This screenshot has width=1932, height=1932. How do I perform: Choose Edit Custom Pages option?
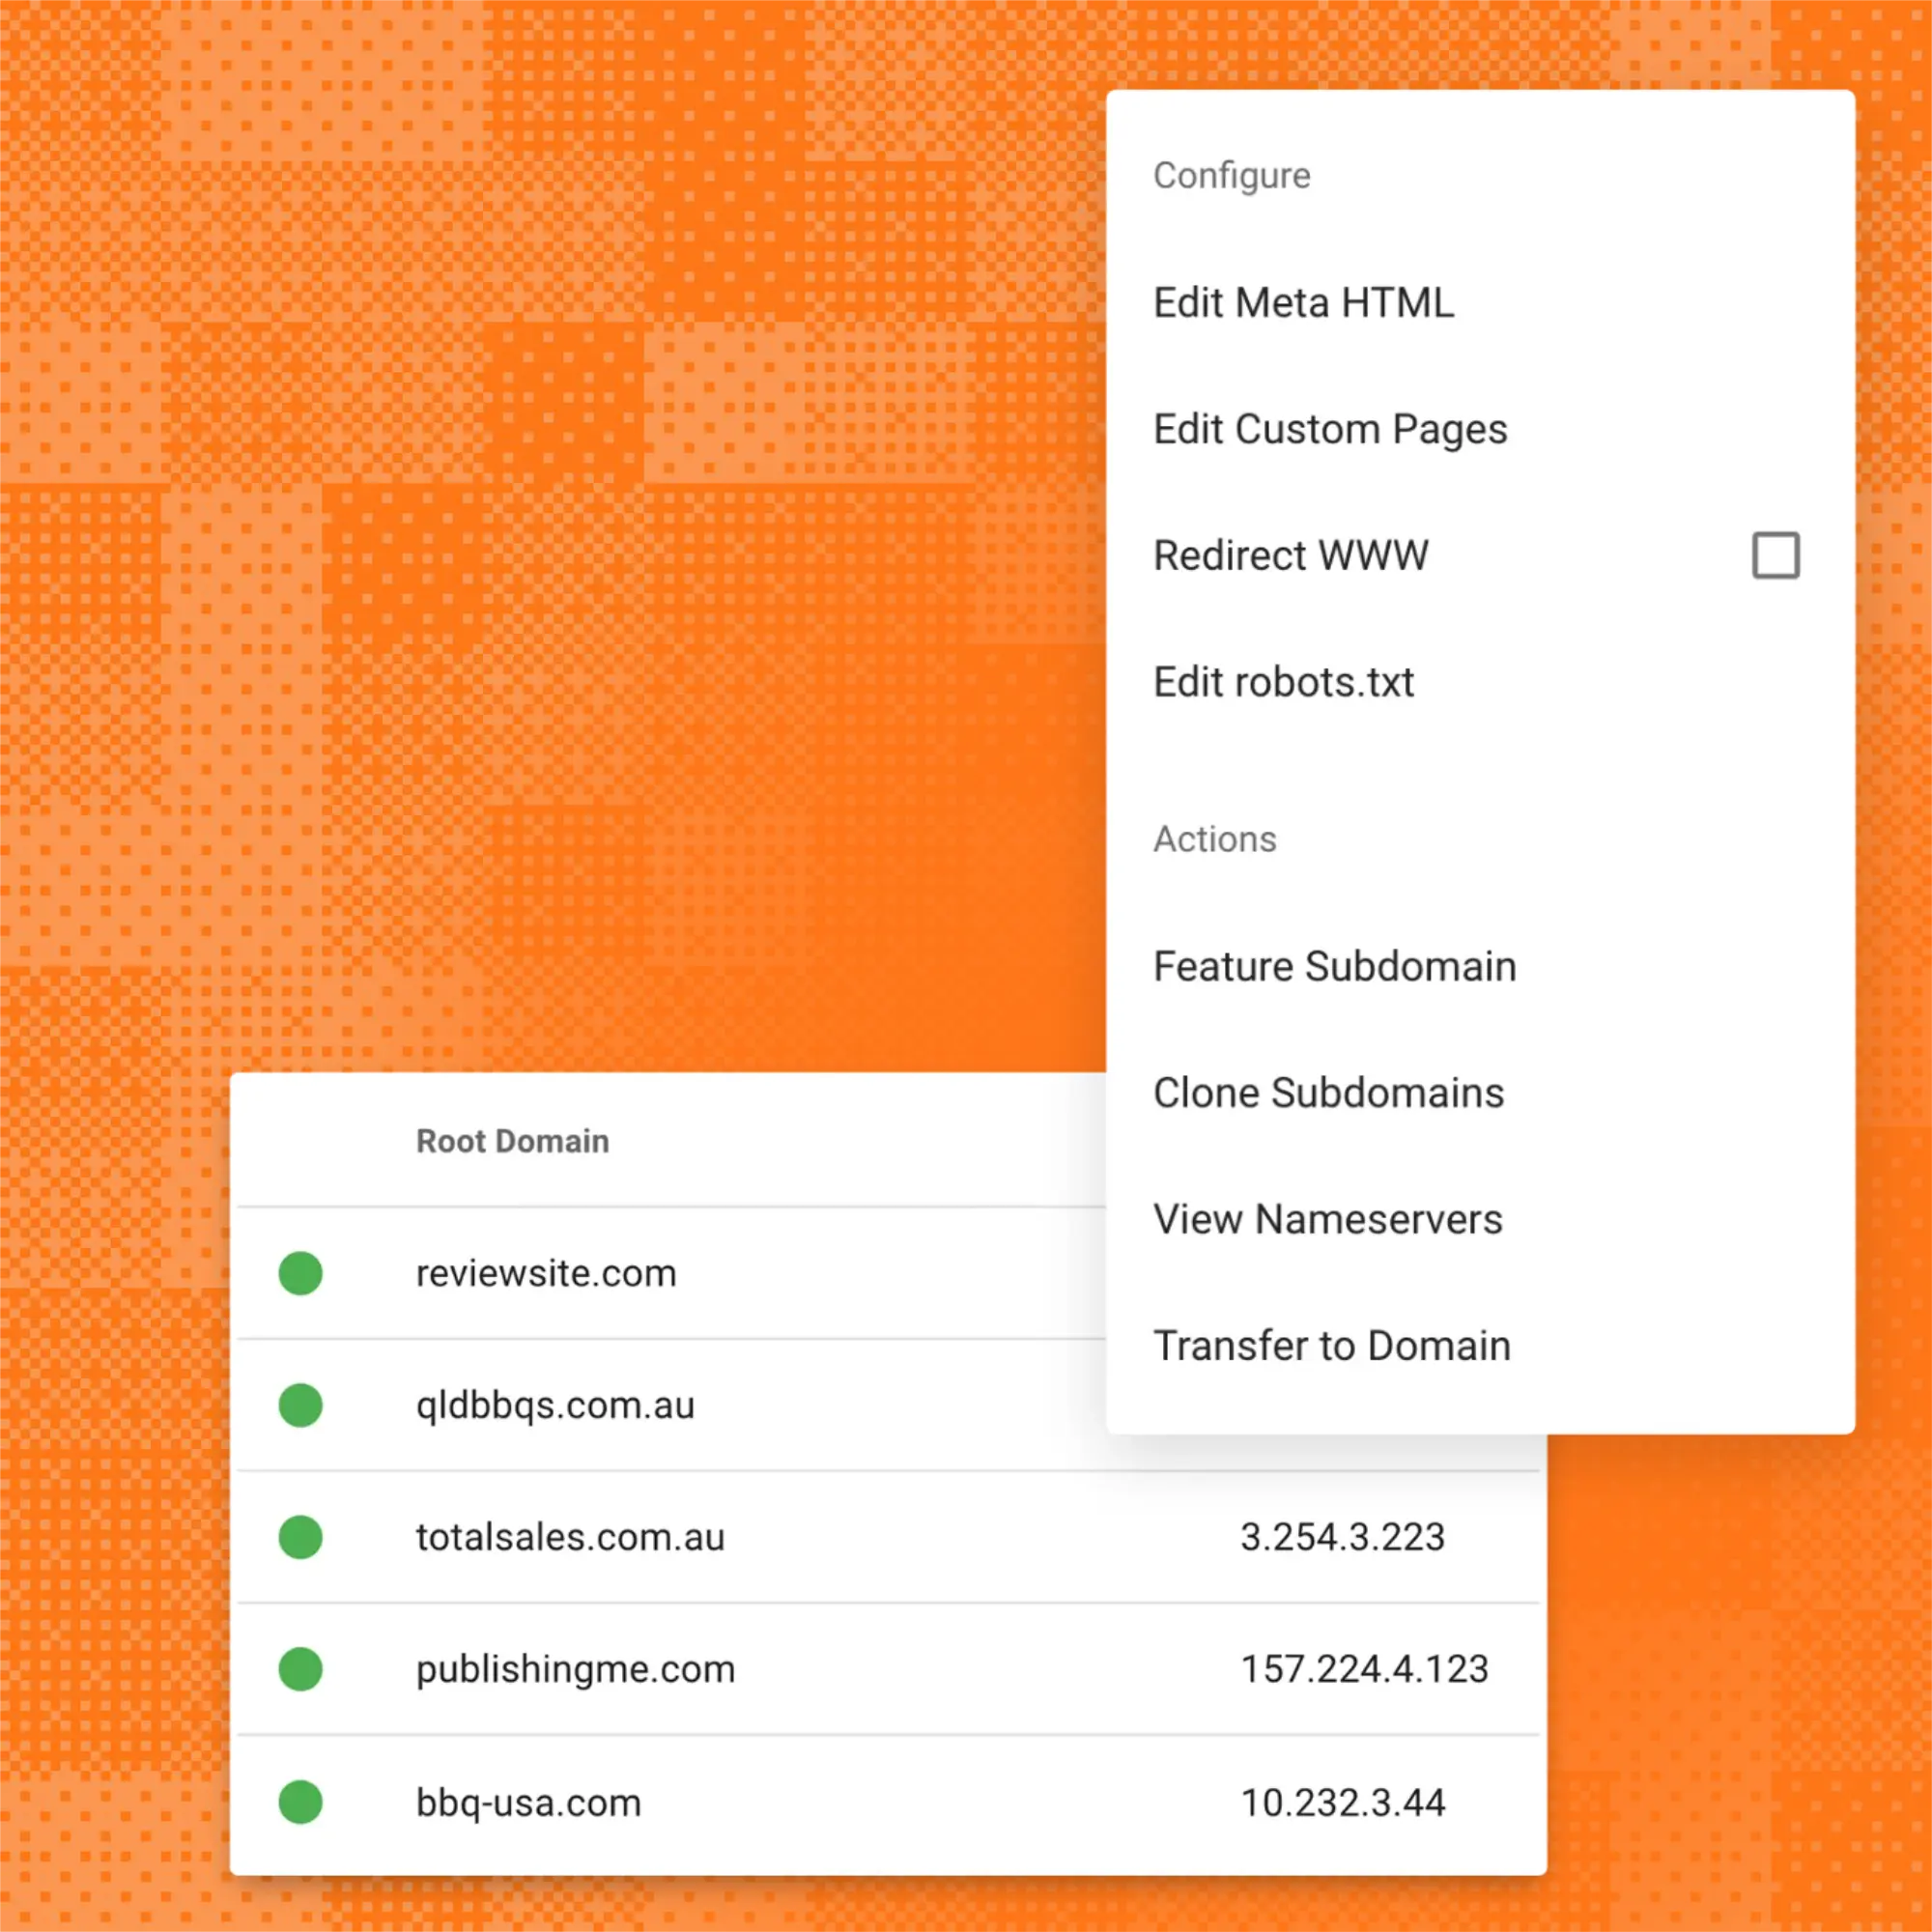tap(1480, 429)
